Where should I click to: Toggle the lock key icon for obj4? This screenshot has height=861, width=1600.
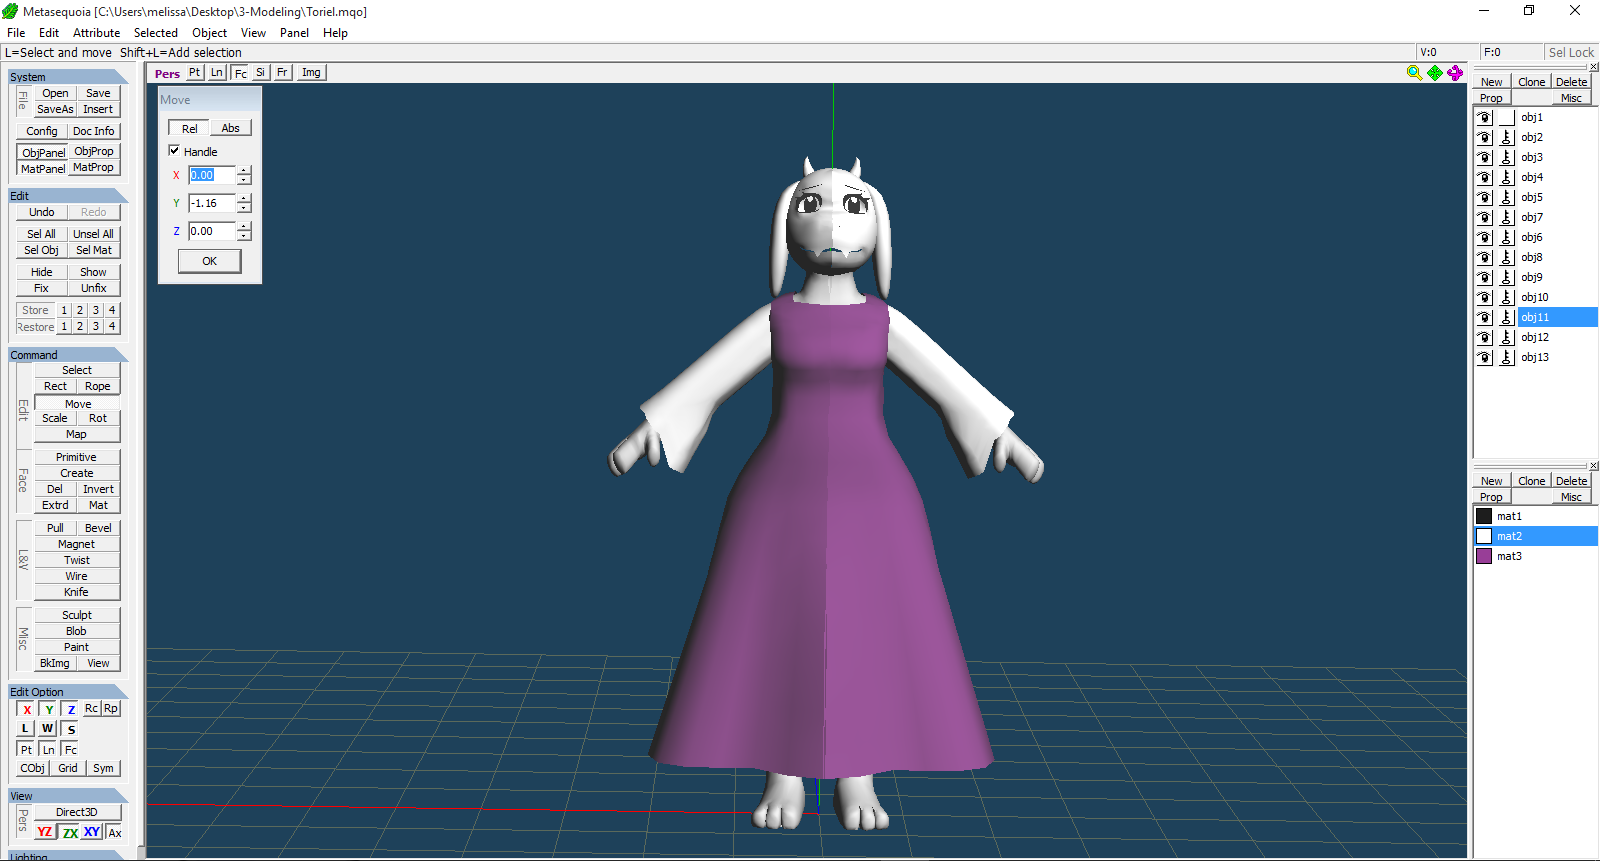pos(1507,177)
